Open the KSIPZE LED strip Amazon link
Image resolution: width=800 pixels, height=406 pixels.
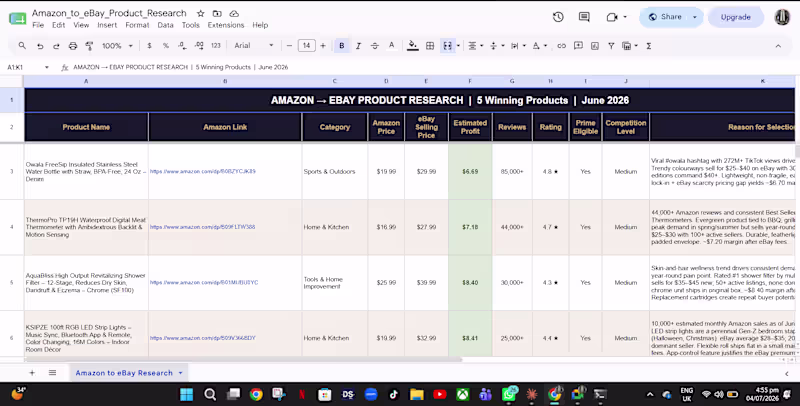[203, 338]
